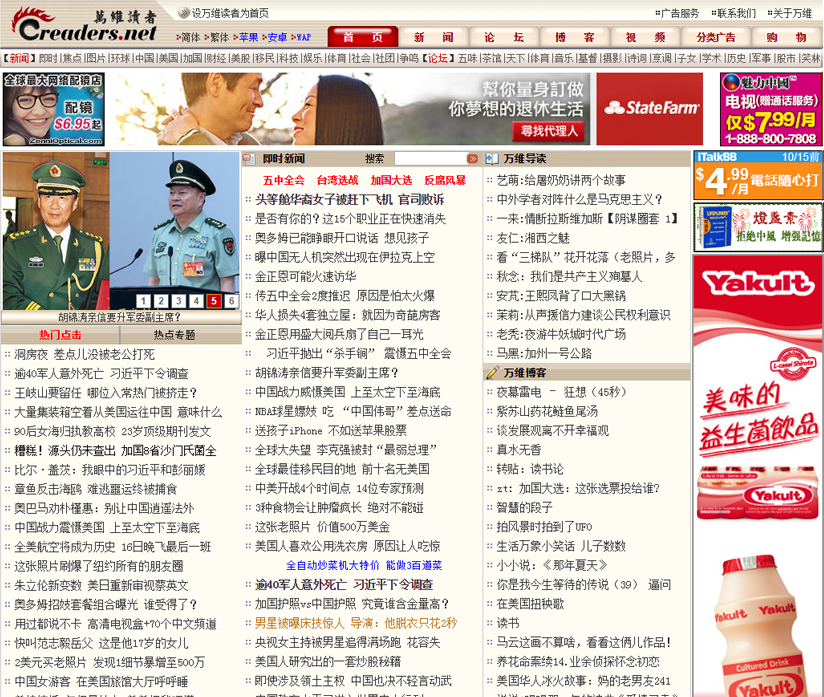Open the 苹果 app link
This screenshot has width=824, height=697.
point(249,37)
